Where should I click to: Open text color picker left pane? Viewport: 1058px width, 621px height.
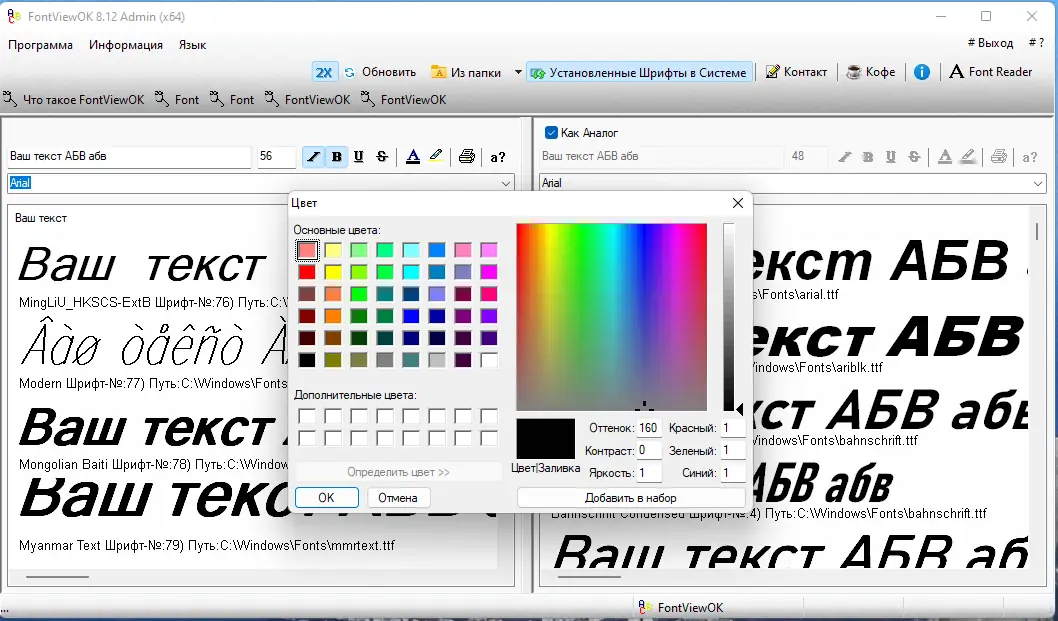point(413,157)
